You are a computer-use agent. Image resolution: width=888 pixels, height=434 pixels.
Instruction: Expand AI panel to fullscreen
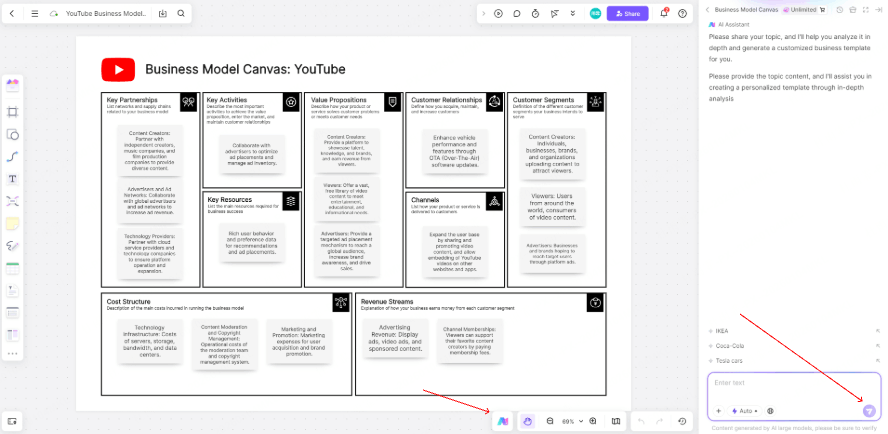click(866, 10)
